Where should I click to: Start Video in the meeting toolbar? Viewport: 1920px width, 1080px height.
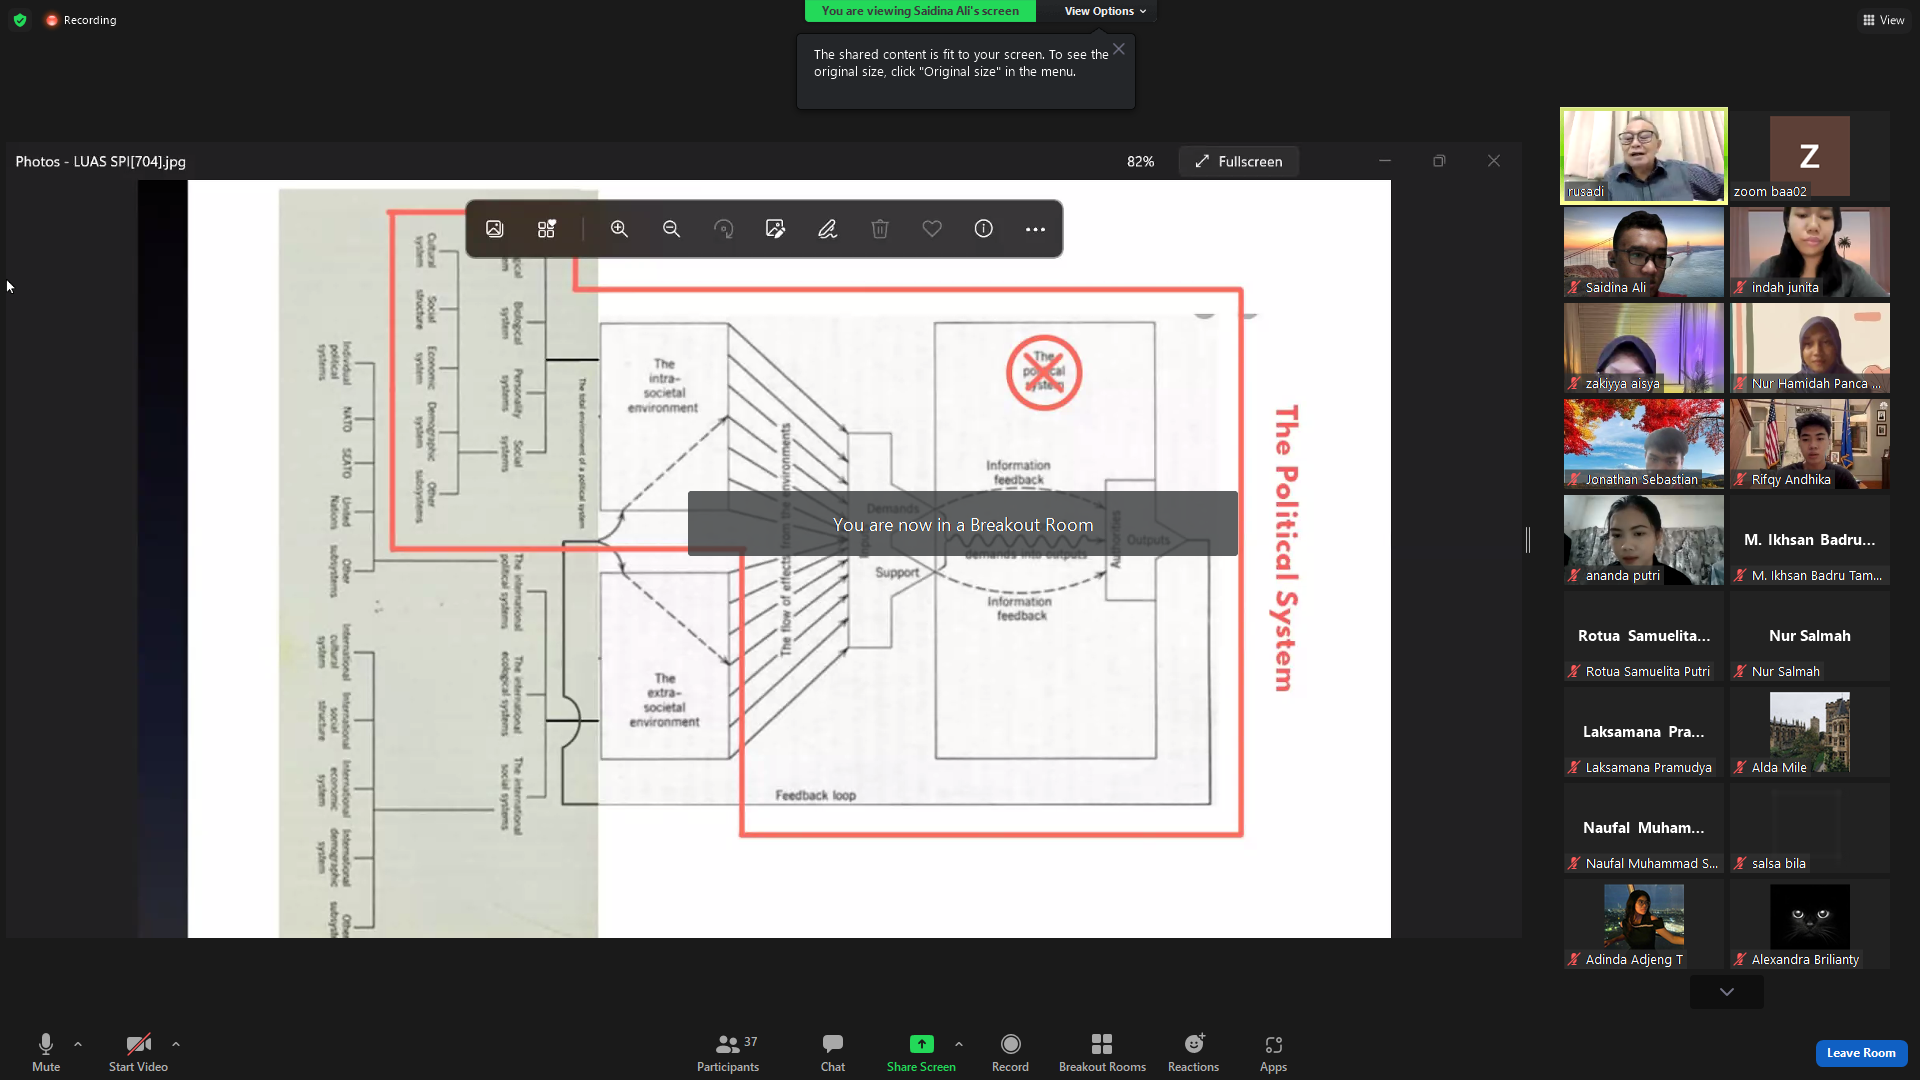click(138, 1052)
